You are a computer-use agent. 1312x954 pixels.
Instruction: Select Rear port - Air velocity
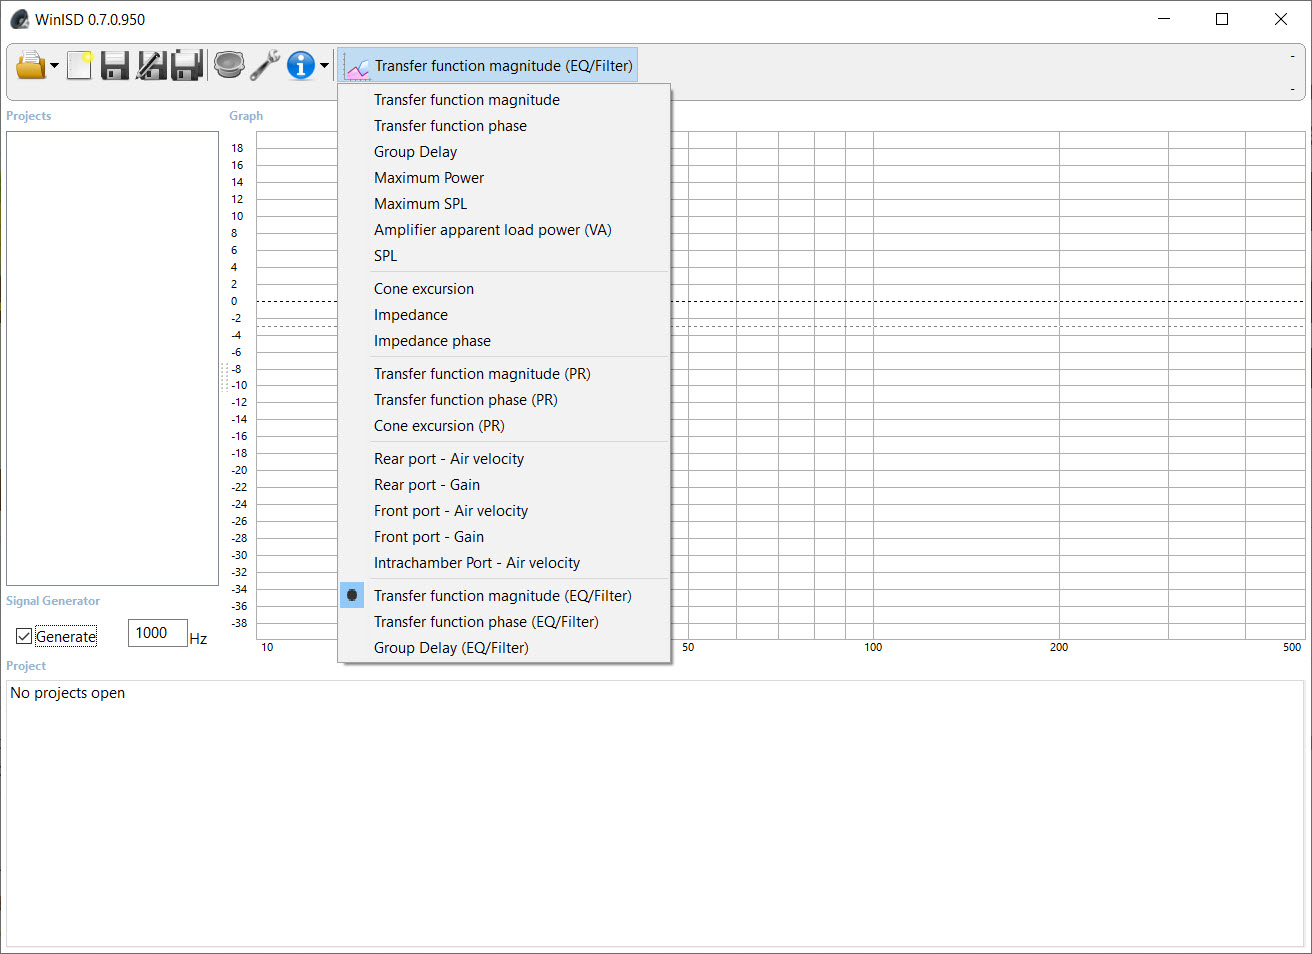(x=449, y=459)
